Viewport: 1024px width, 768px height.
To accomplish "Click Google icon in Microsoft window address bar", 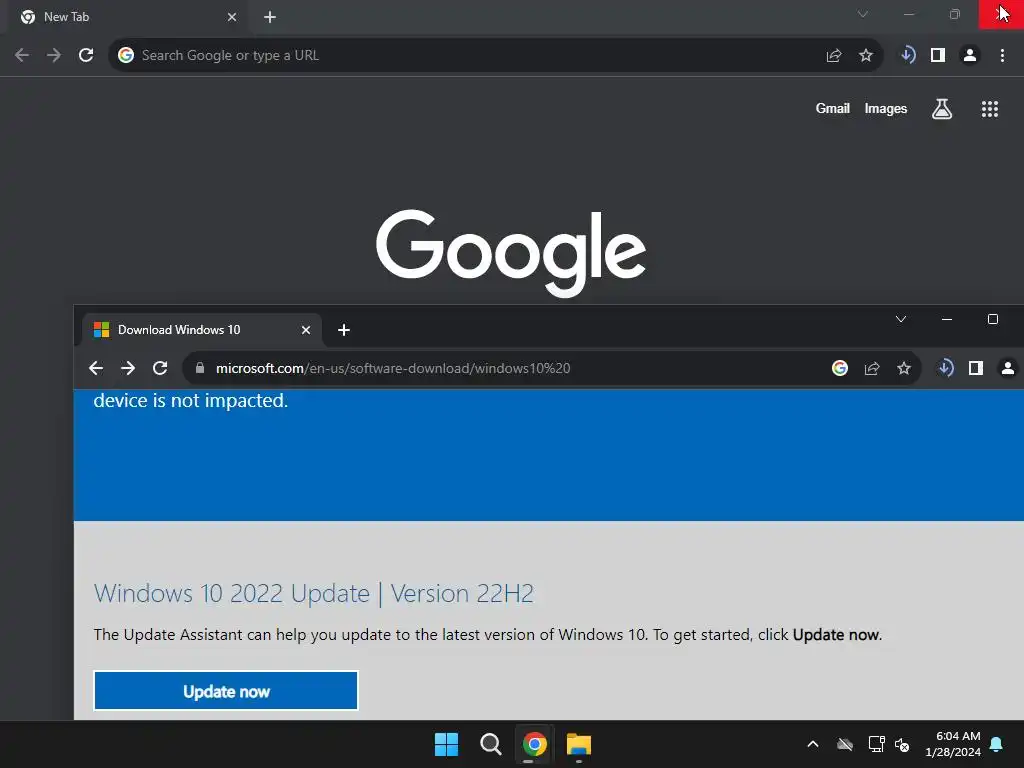I will (x=840, y=368).
